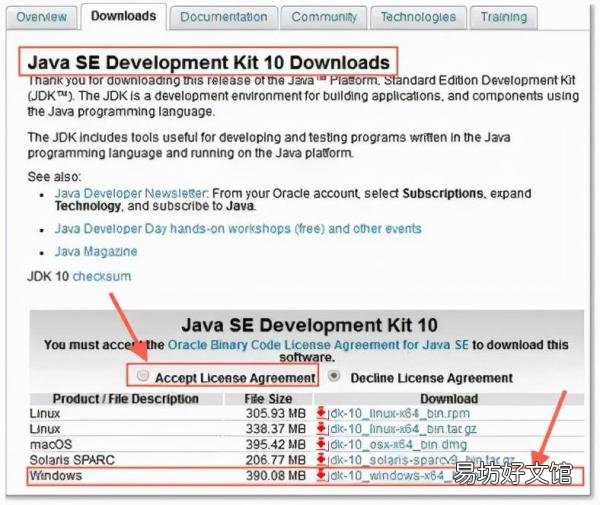
Task: Click the 305.93 MB file size
Action: tap(276, 414)
